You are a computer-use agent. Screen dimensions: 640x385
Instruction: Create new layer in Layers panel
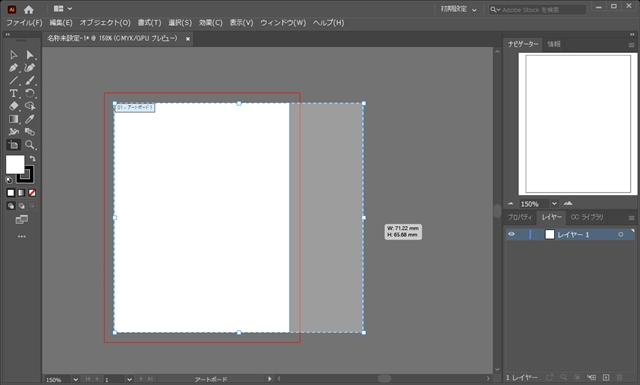[x=606, y=378]
